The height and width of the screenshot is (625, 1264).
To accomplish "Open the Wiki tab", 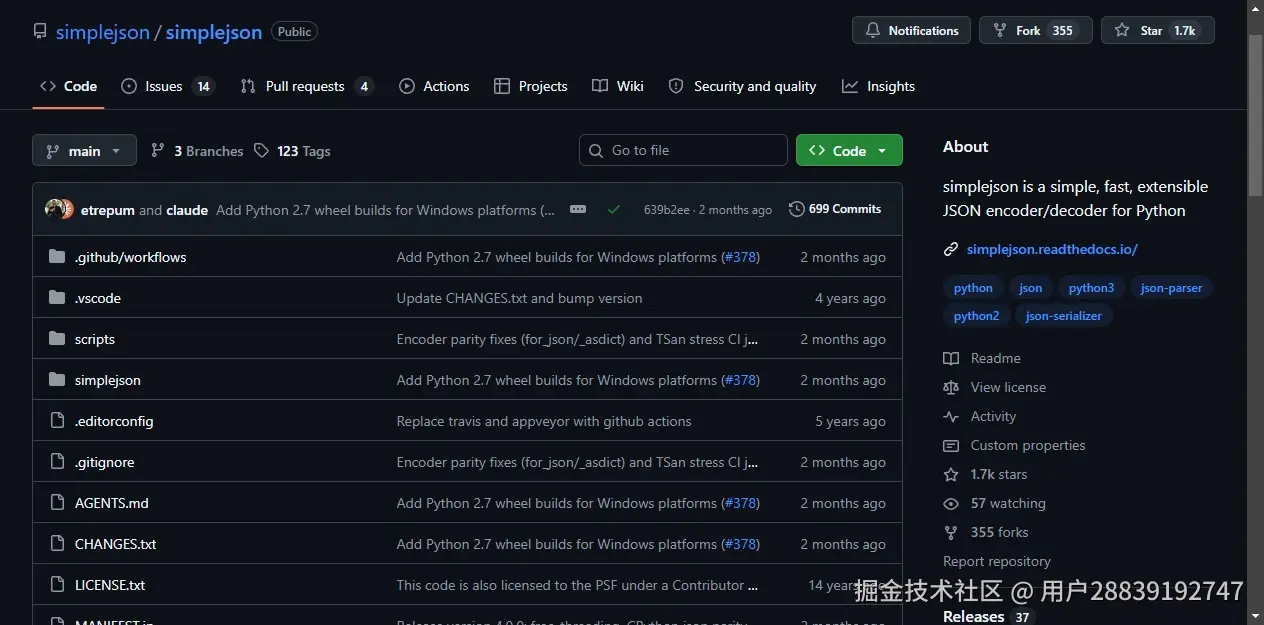I will [x=618, y=86].
